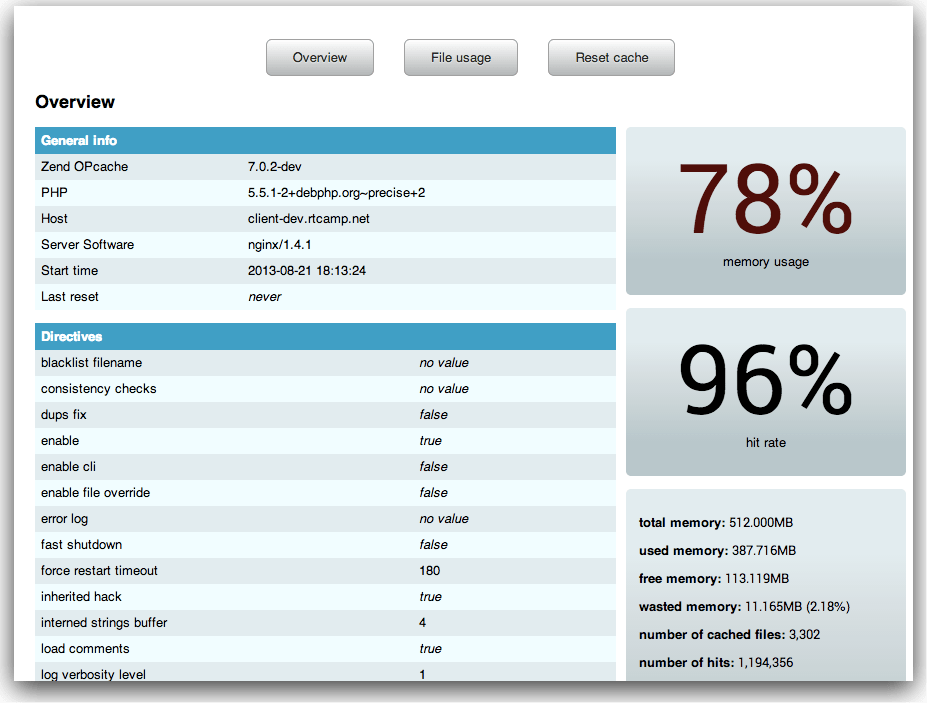The width and height of the screenshot is (927, 703).
Task: Click the Server Software label
Action: click(x=87, y=245)
